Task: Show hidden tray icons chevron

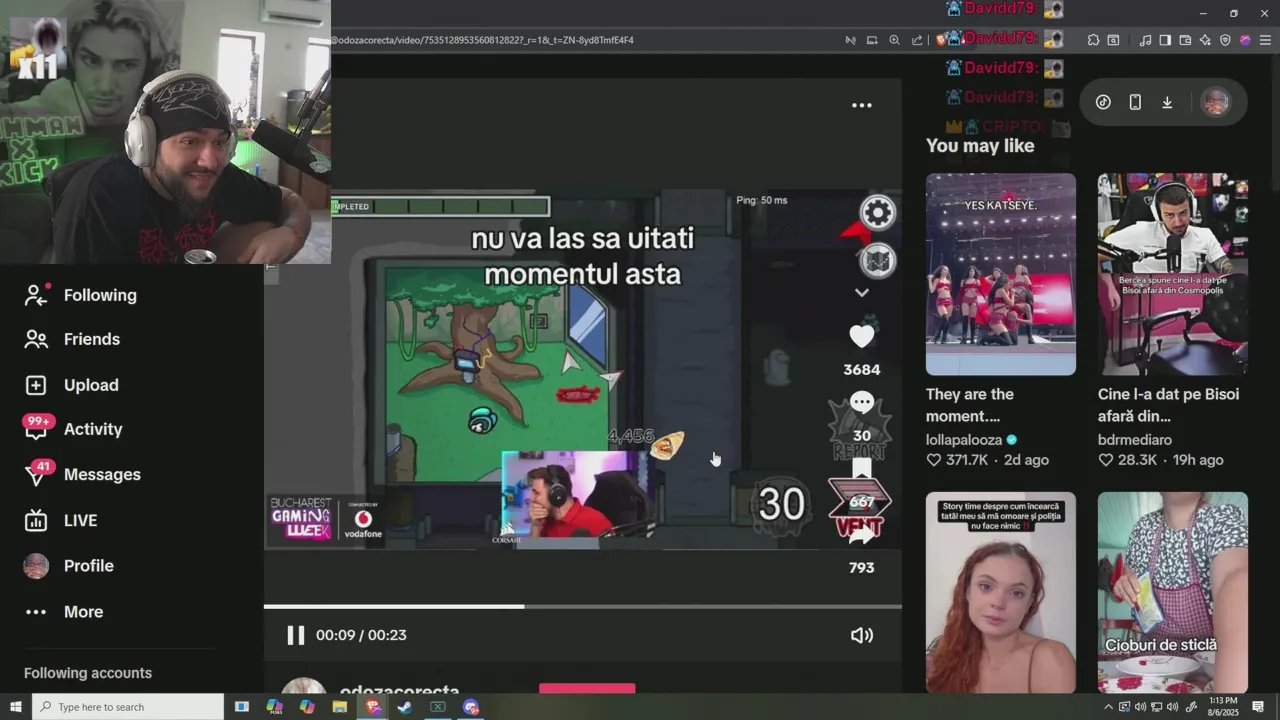Action: coord(1108,707)
